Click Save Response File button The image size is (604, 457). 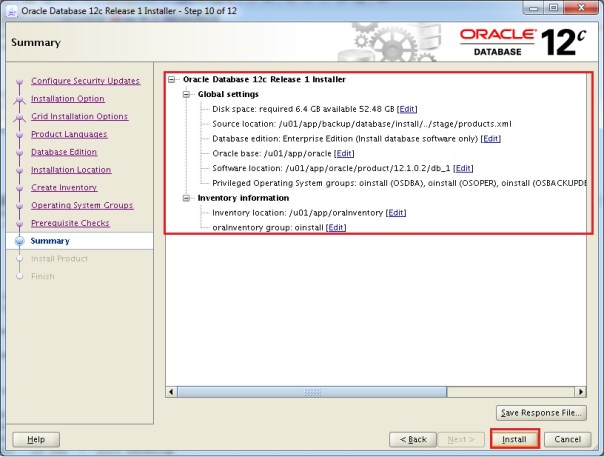click(x=540, y=413)
